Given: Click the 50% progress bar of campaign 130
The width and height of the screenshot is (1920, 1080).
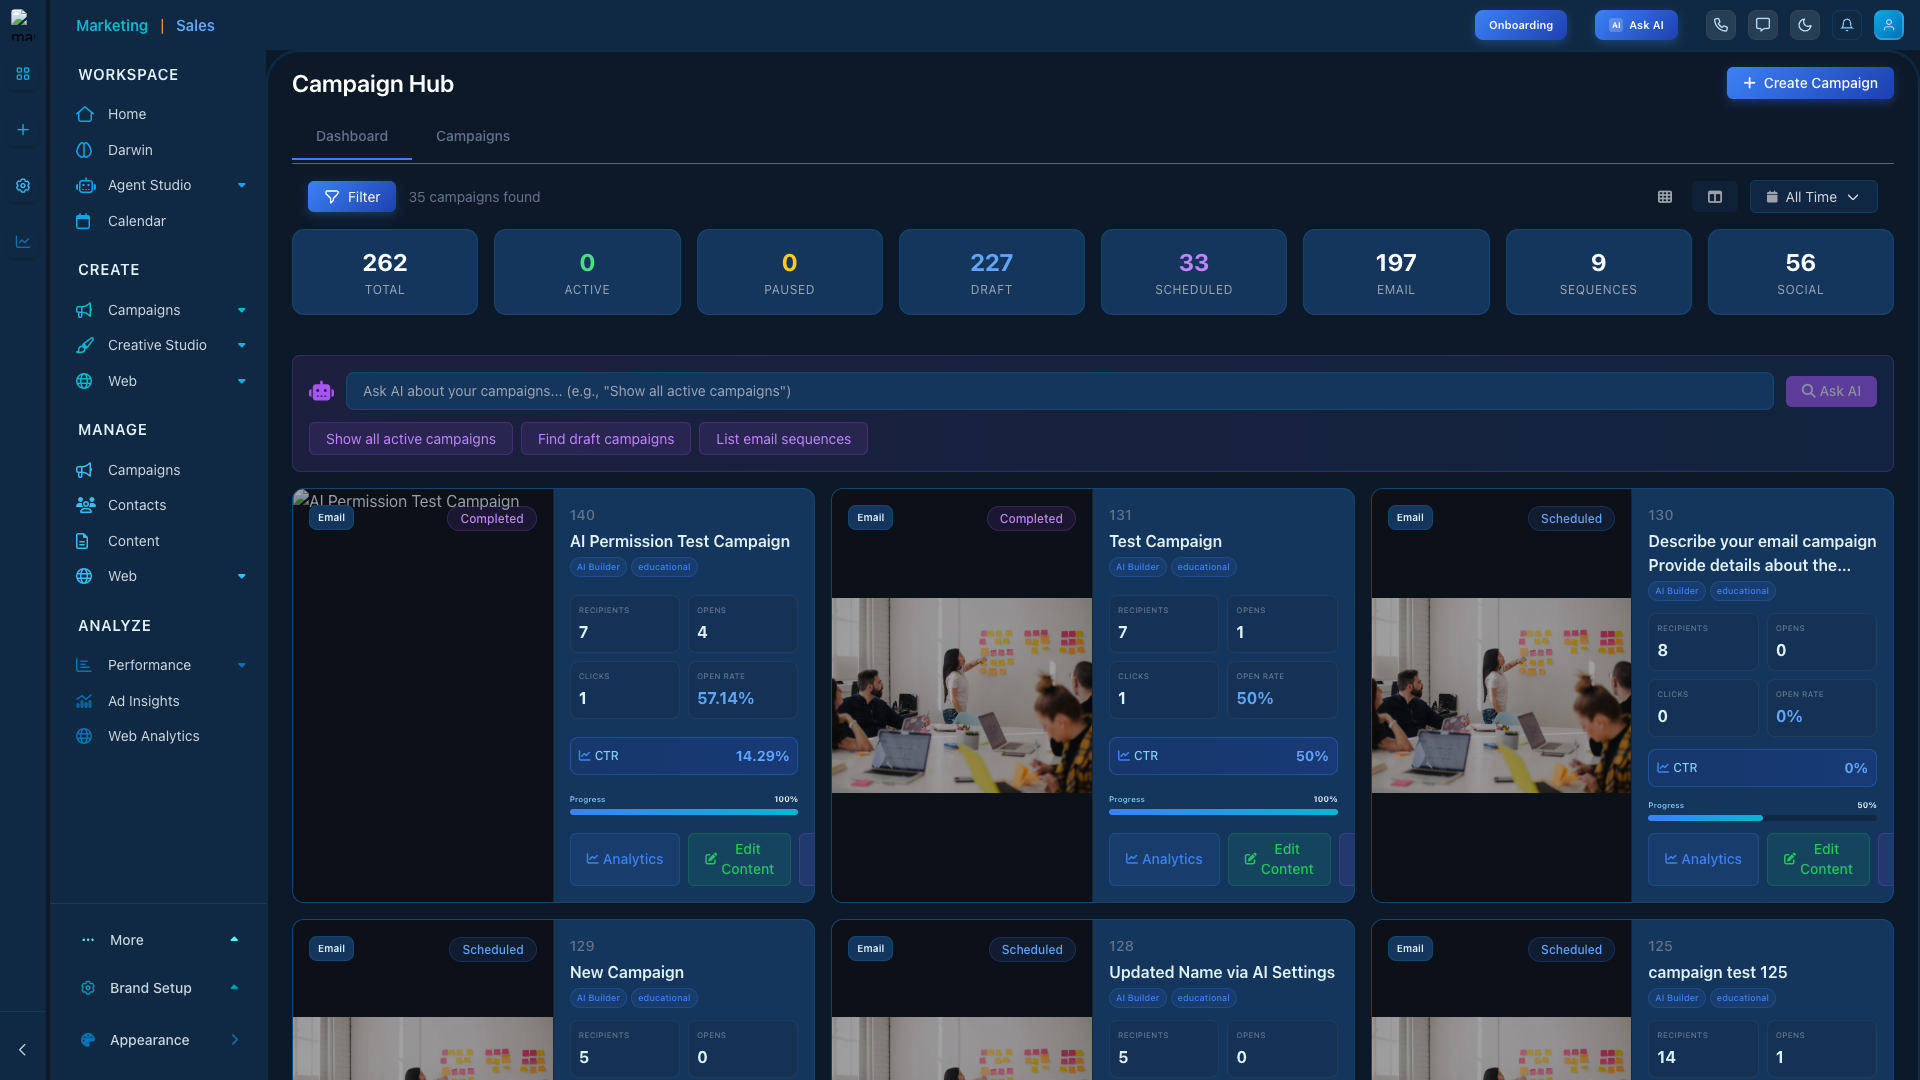Looking at the screenshot, I should (x=1762, y=818).
